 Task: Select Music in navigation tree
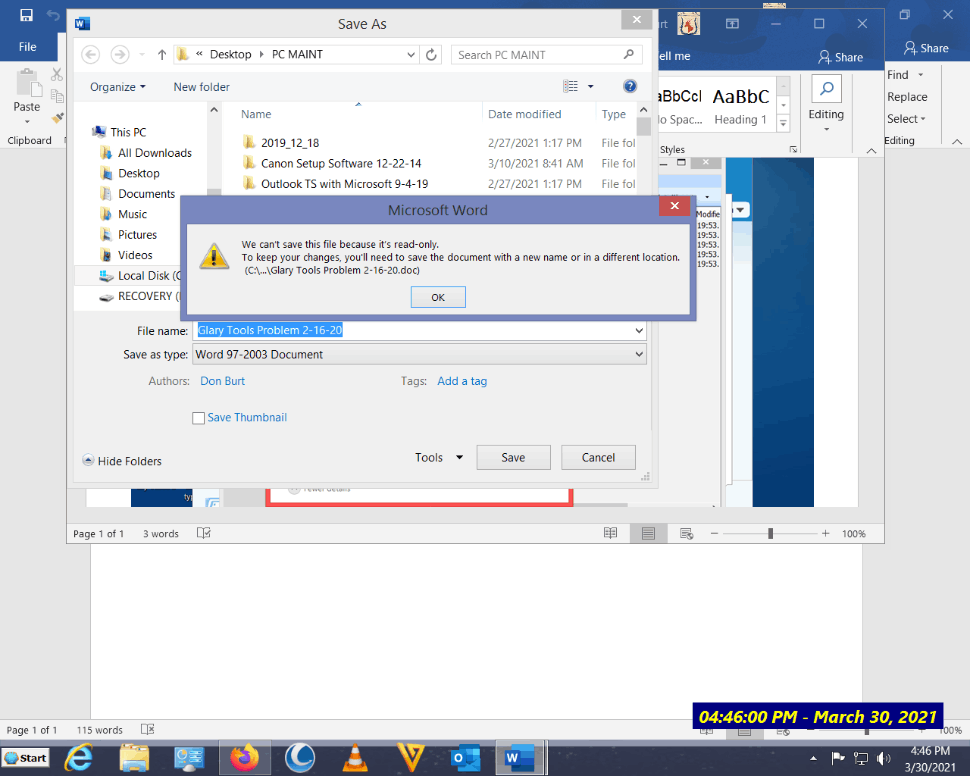point(132,214)
